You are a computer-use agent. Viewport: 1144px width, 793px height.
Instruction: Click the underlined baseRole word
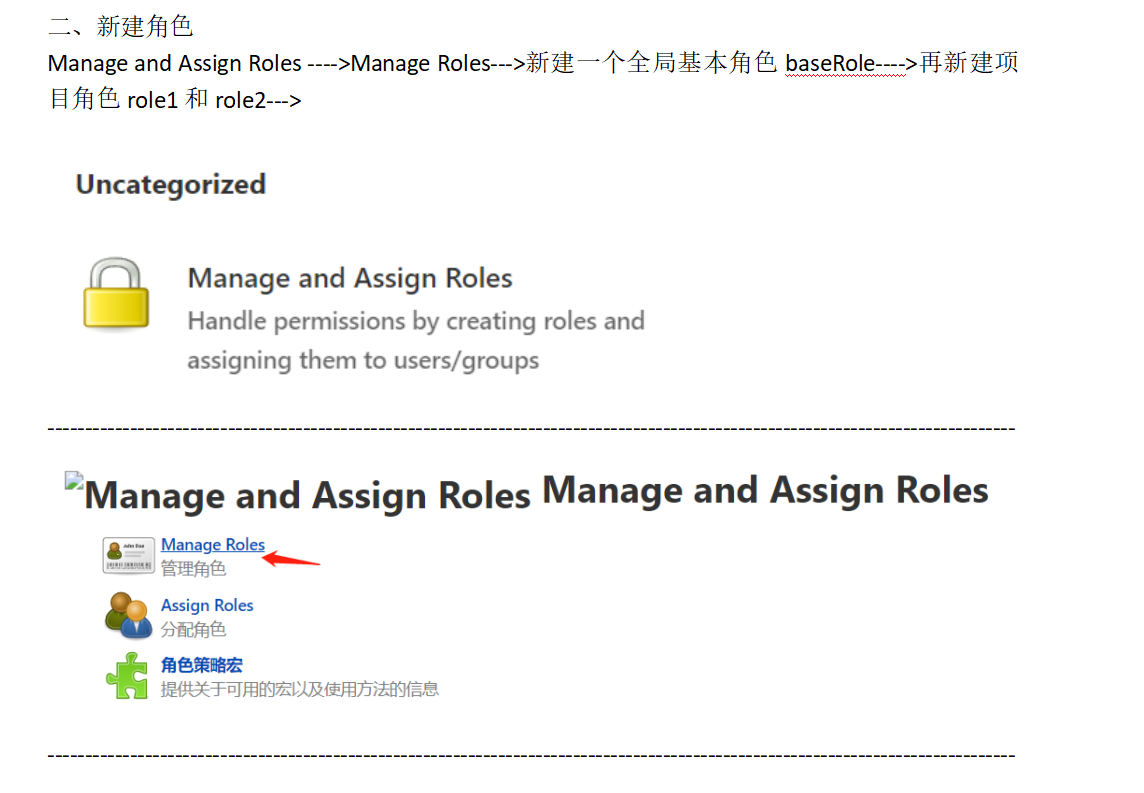(829, 64)
